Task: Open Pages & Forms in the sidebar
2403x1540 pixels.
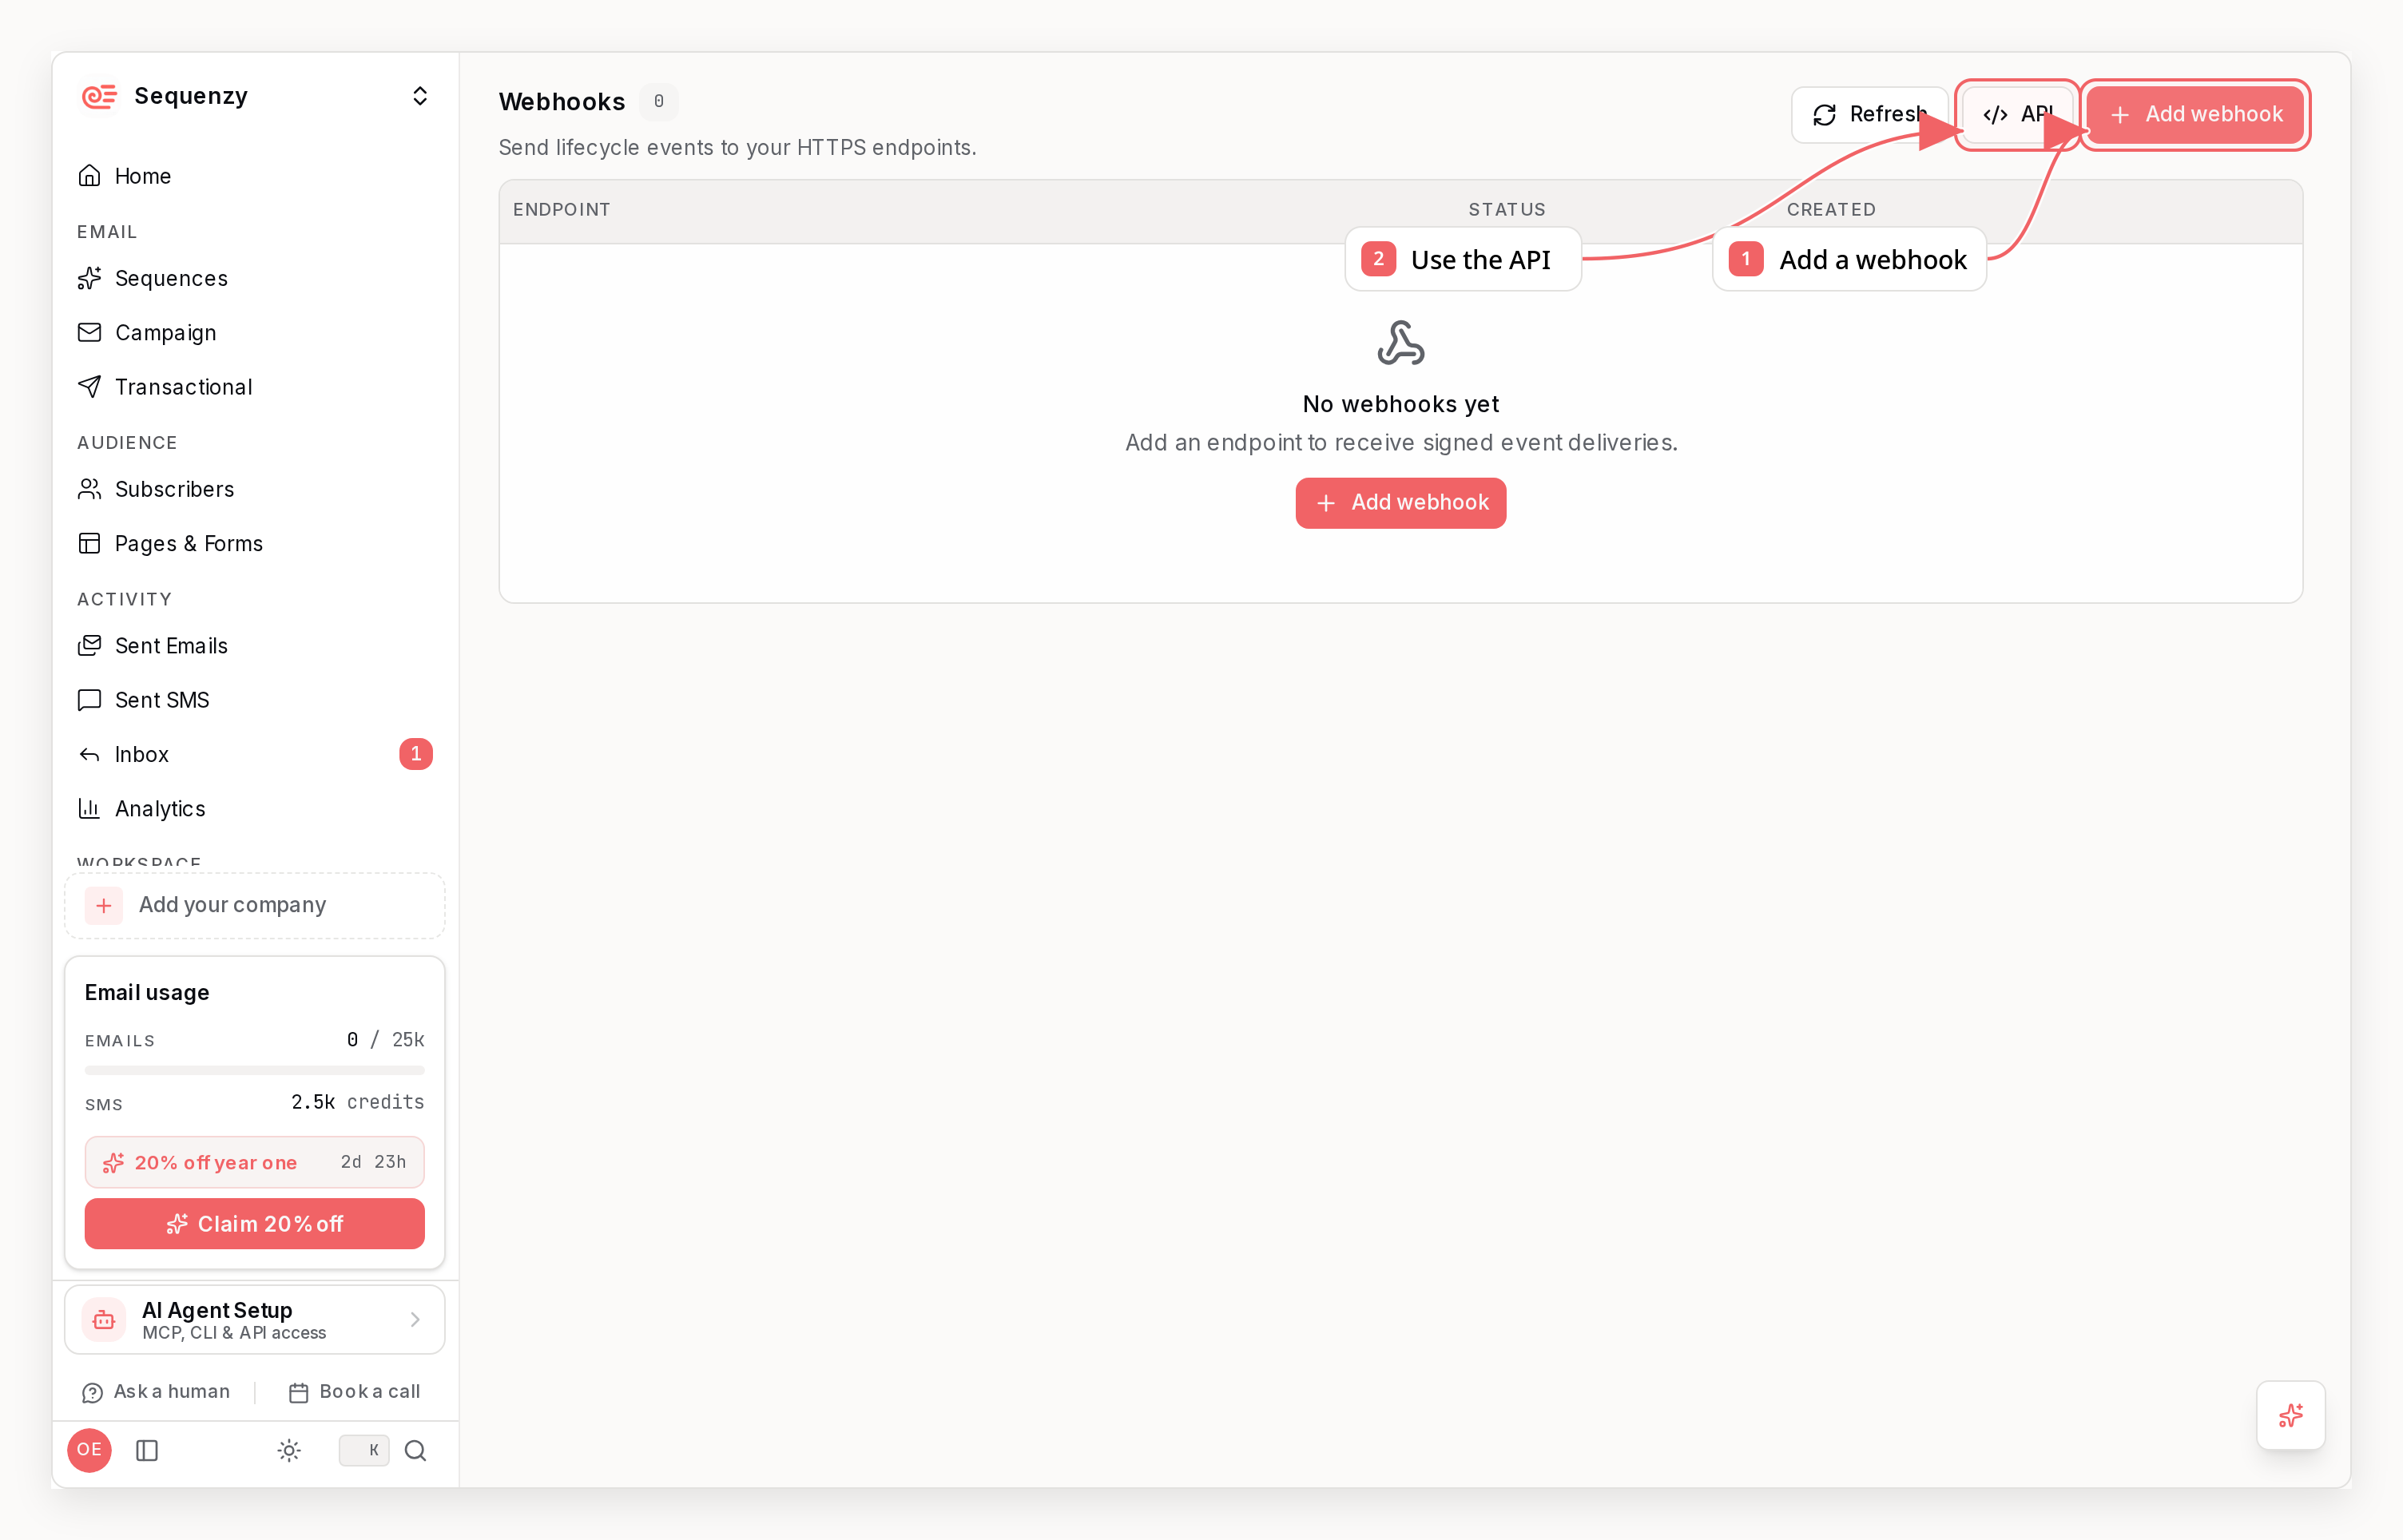Action: click(x=255, y=543)
